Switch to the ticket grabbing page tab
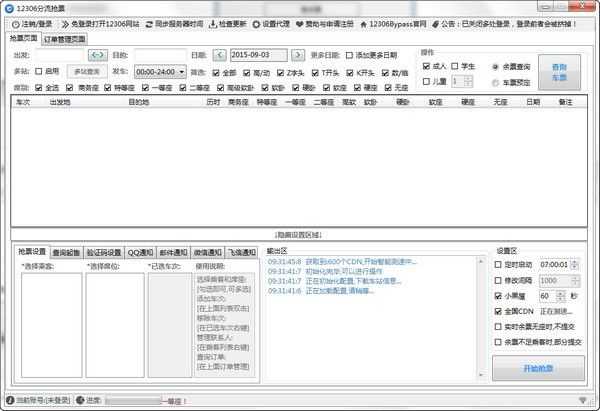 [x=24, y=38]
